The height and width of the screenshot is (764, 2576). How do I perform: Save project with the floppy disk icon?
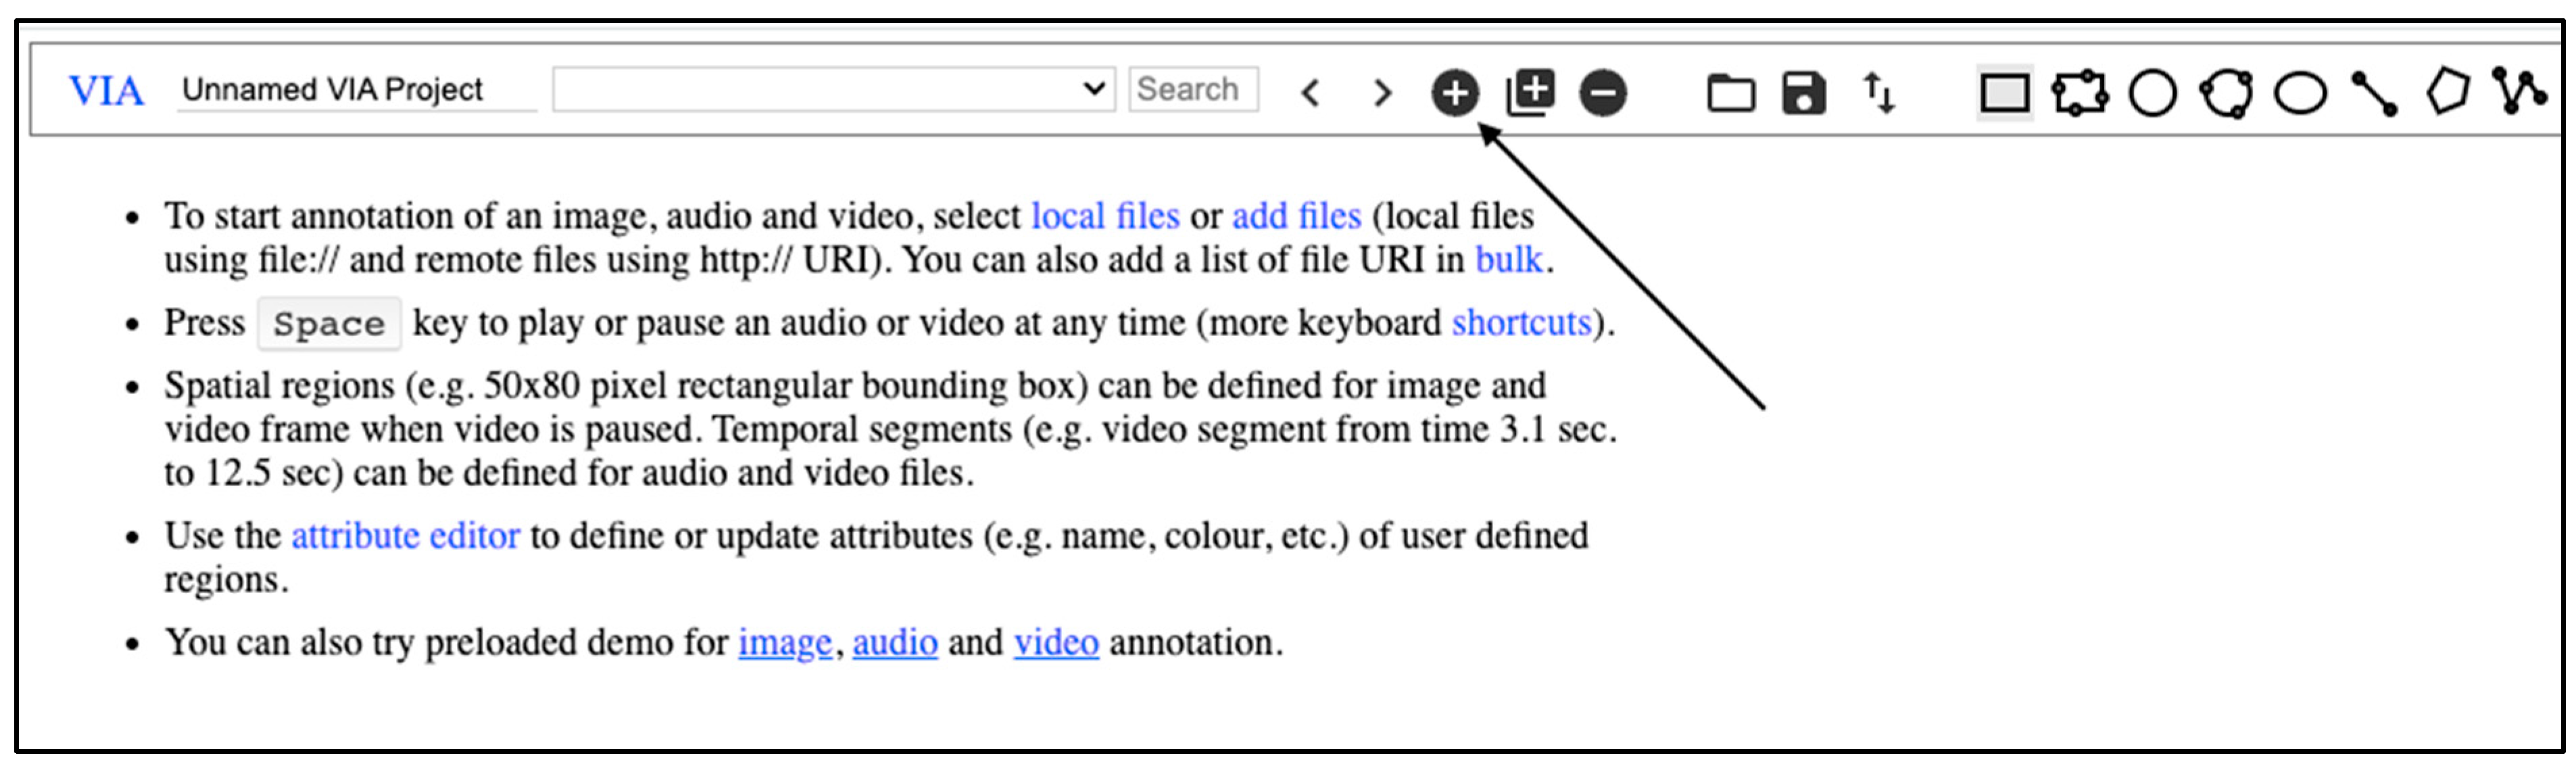click(x=1803, y=93)
